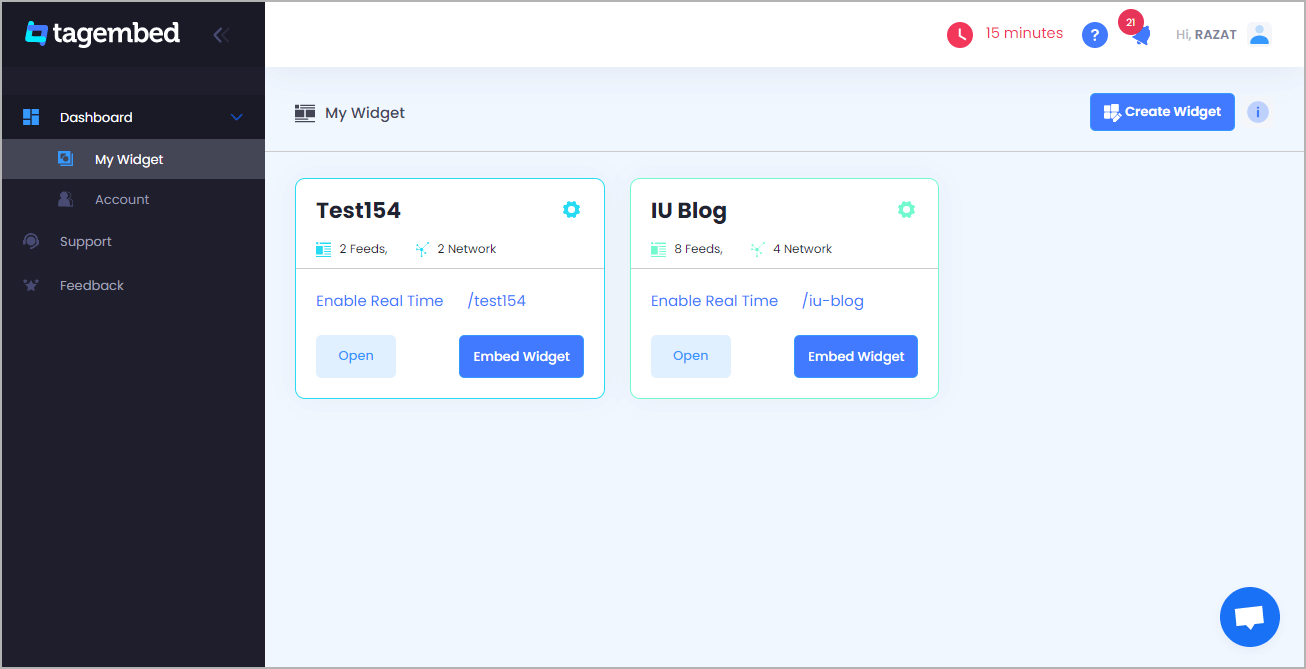Open Account in sidebar menu
Screen dimensions: 1306x669
(133, 199)
